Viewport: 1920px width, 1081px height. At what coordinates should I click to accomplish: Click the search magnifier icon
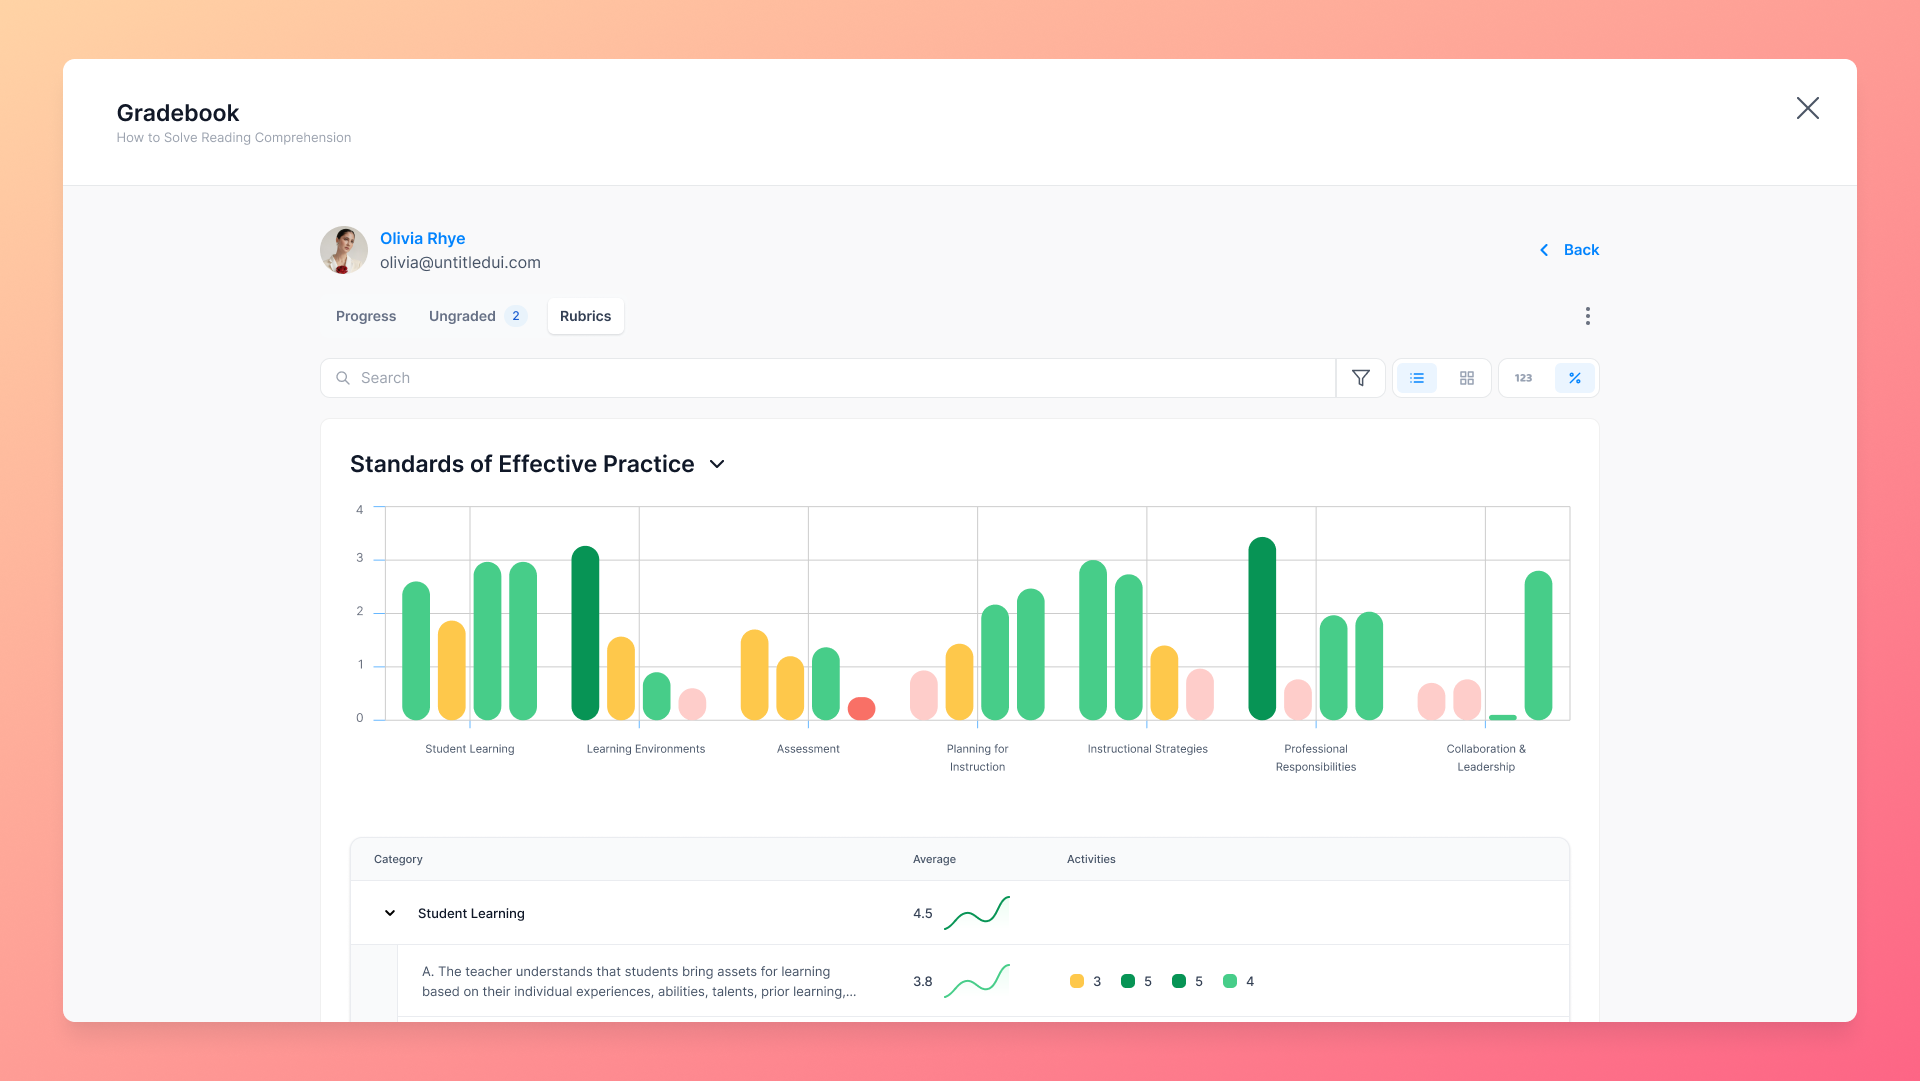coord(343,378)
